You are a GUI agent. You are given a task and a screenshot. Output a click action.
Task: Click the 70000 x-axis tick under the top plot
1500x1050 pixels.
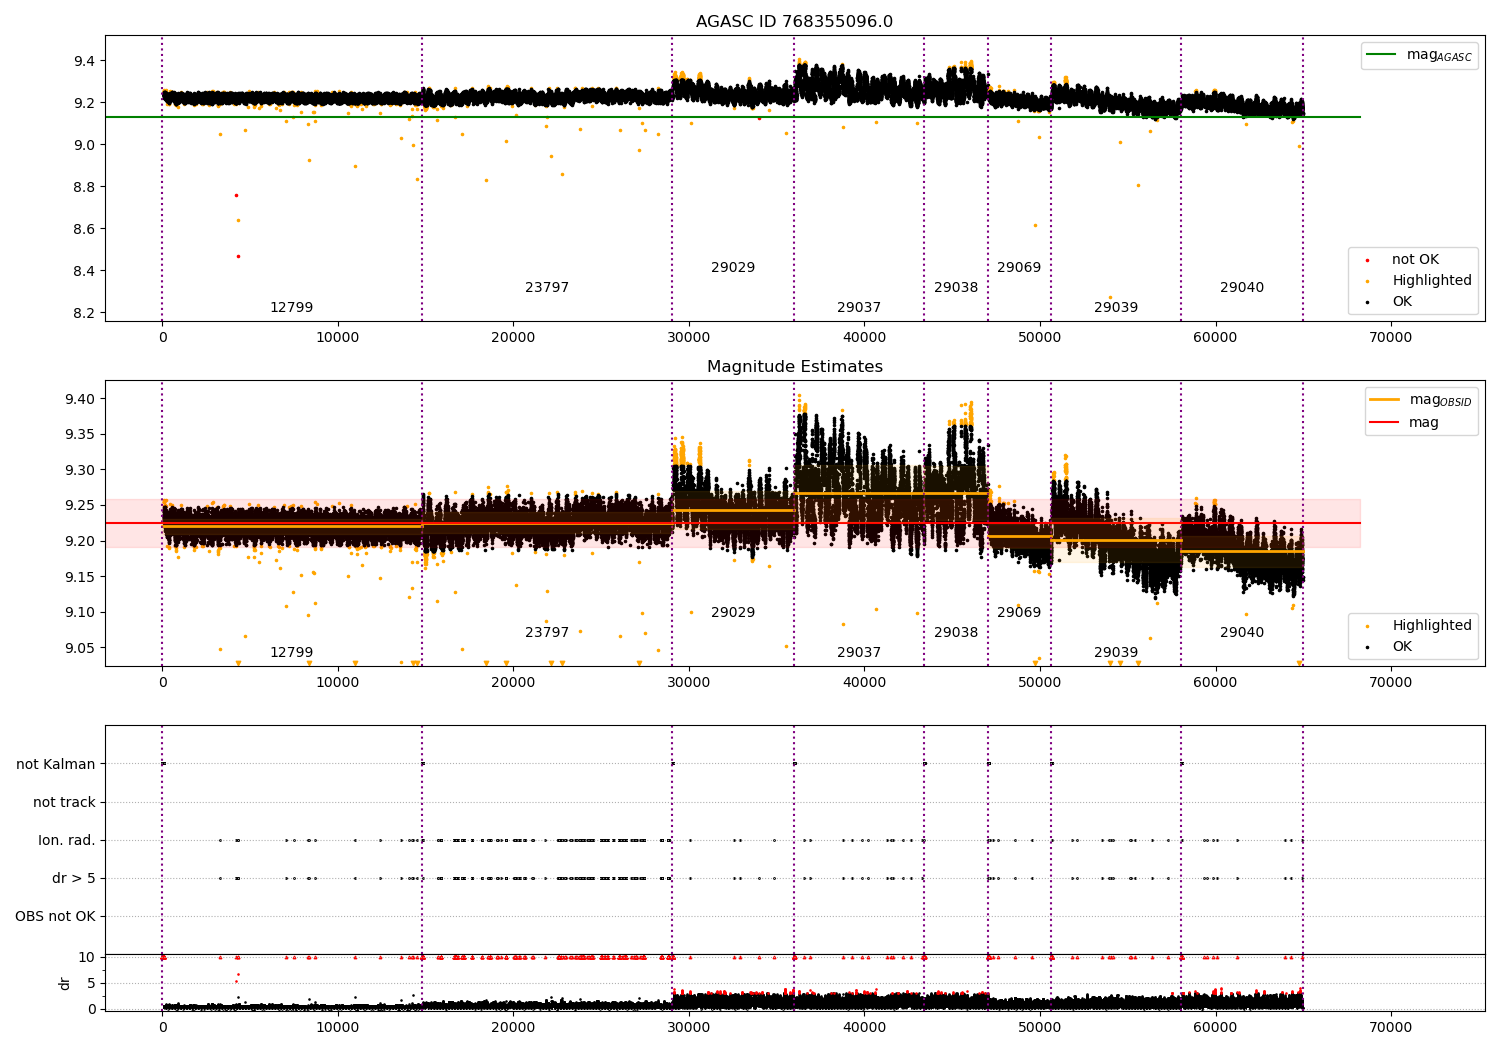[x=1390, y=338]
